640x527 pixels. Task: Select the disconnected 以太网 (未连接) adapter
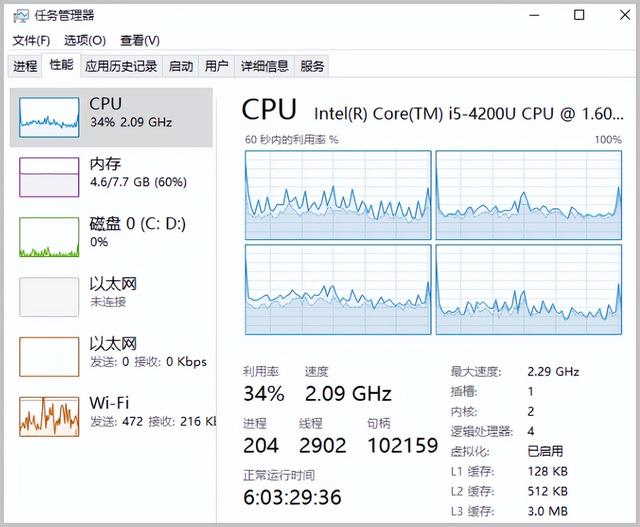[x=49, y=297]
